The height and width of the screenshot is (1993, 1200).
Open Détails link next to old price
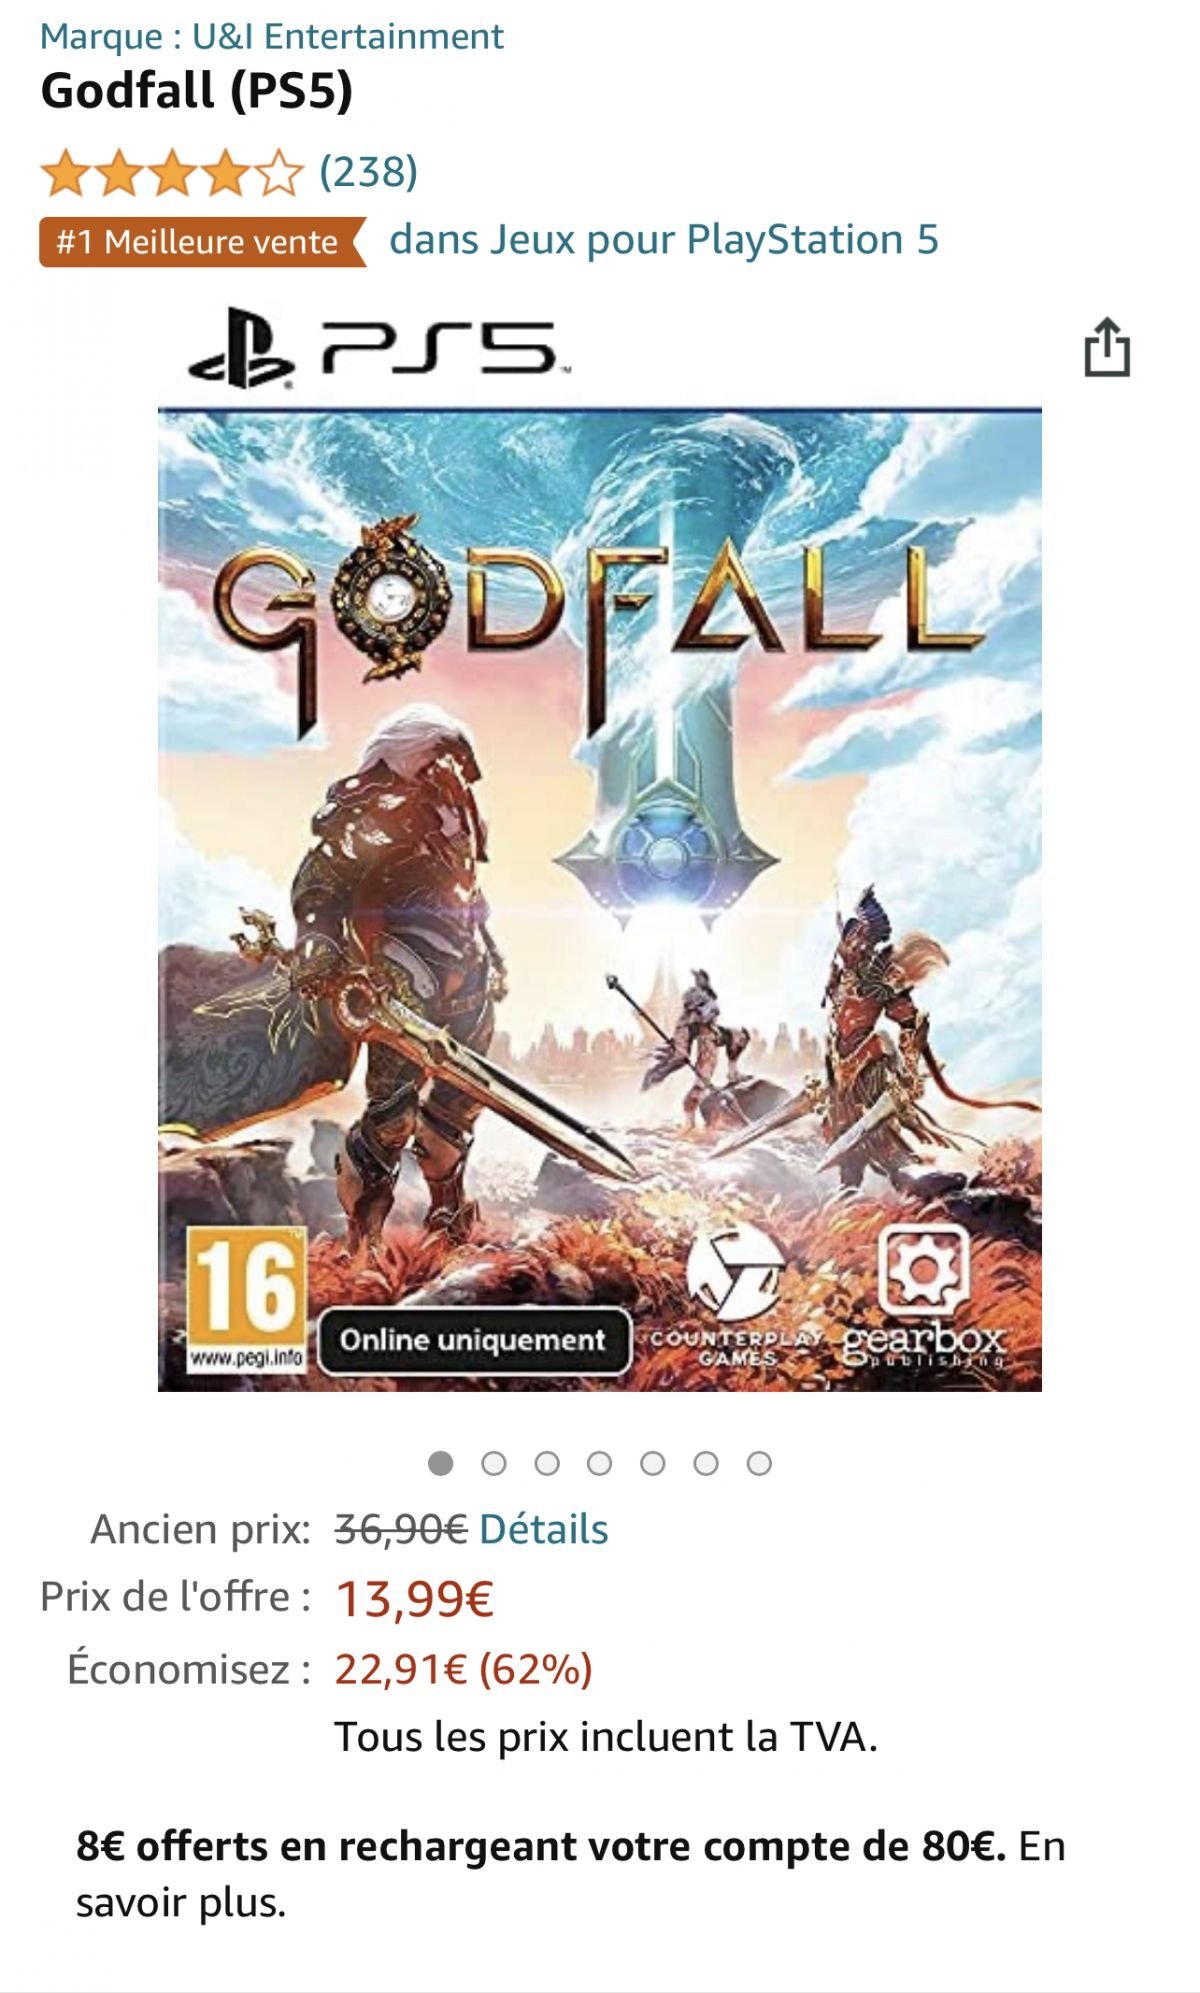(x=544, y=1529)
